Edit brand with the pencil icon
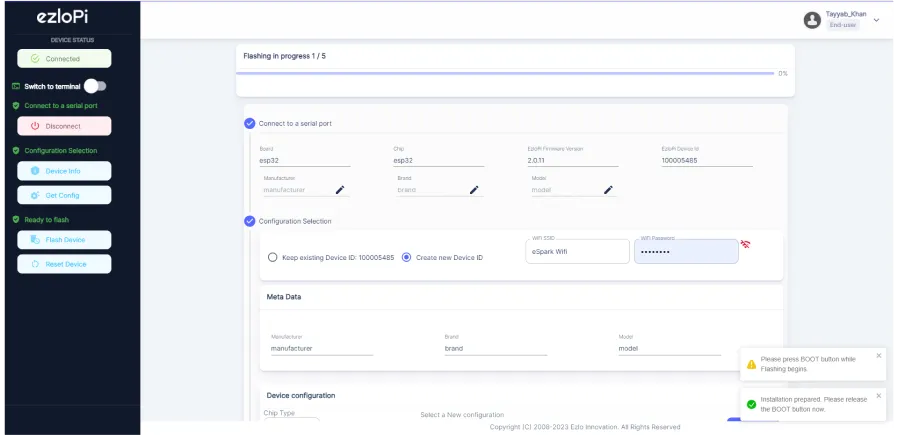The image size is (898, 435). click(474, 189)
